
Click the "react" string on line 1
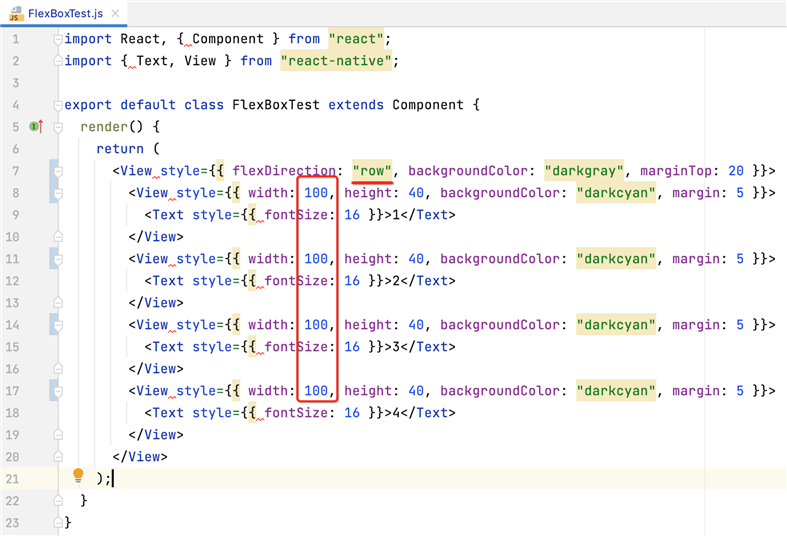coord(356,39)
